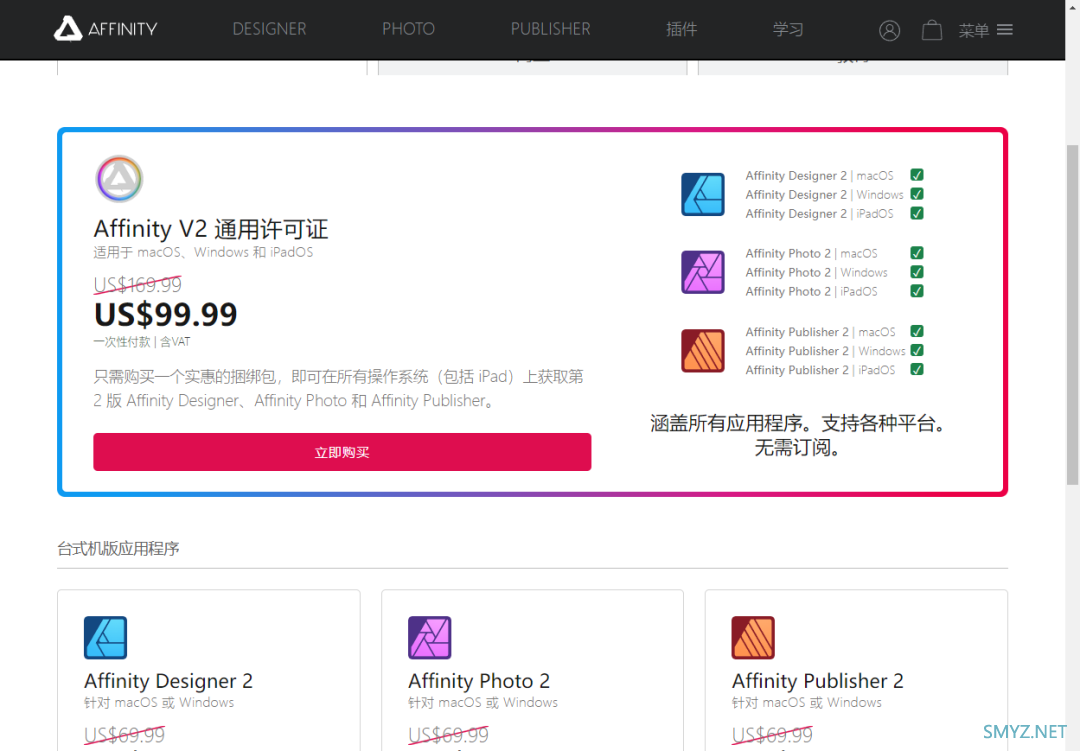The width and height of the screenshot is (1080, 751).
Task: Click Affinity Designer 2 | Windows label
Action: (824, 195)
